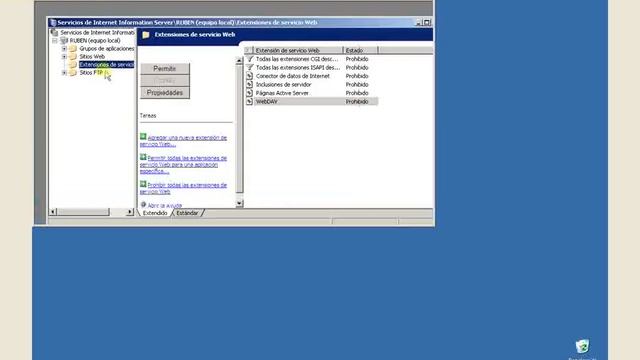640x360 pixels.
Task: Click the filter icon for CGI extensions row
Action: [x=250, y=59]
